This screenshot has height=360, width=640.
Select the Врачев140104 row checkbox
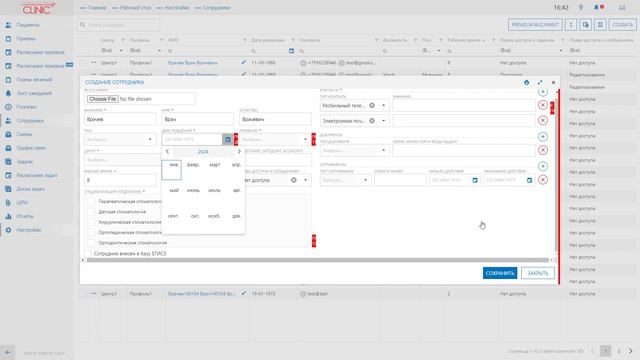[x=83, y=293]
